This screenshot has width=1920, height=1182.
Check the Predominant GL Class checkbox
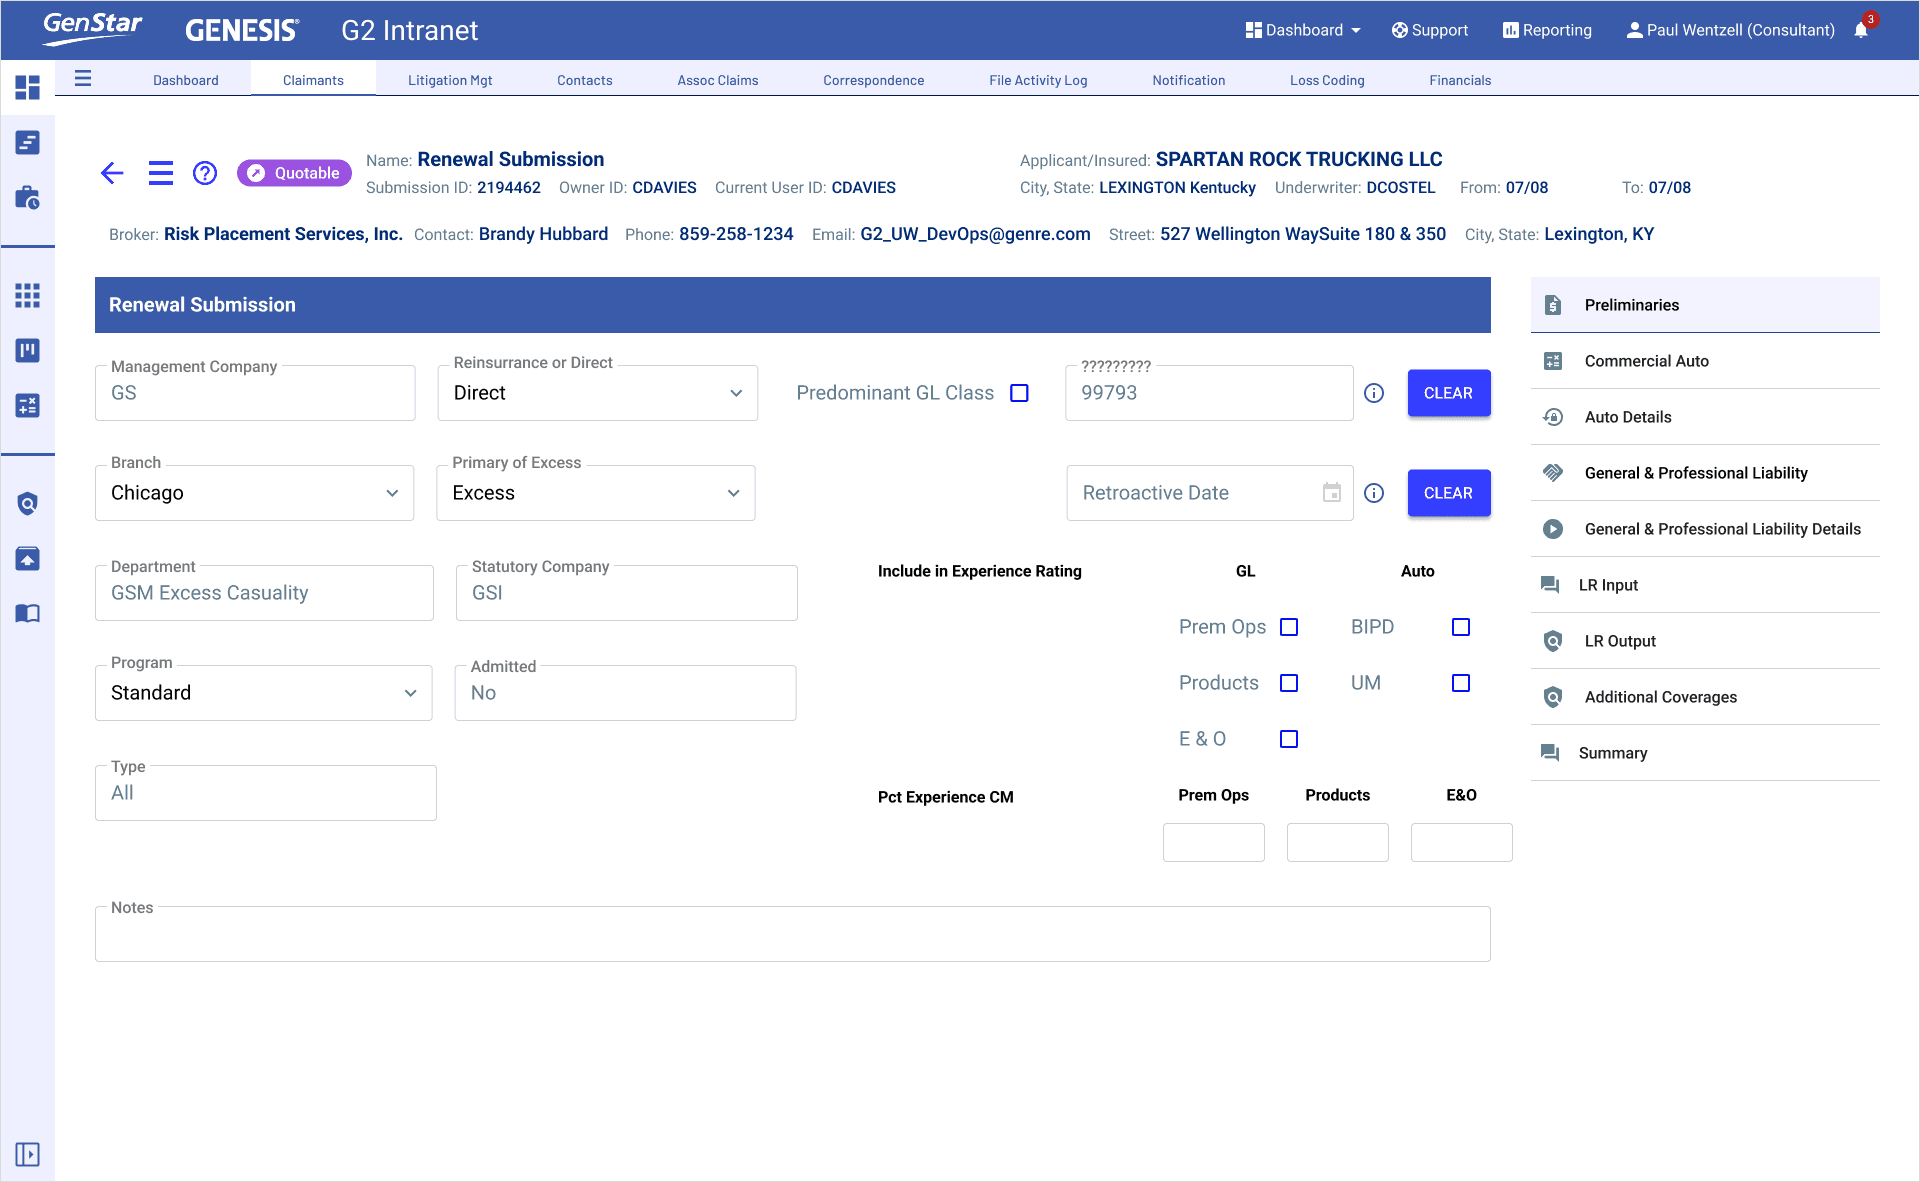(1019, 393)
